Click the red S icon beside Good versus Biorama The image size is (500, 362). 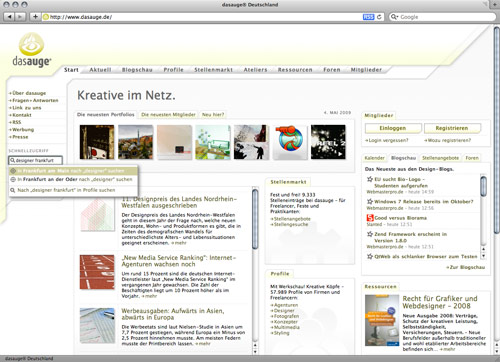[370, 218]
